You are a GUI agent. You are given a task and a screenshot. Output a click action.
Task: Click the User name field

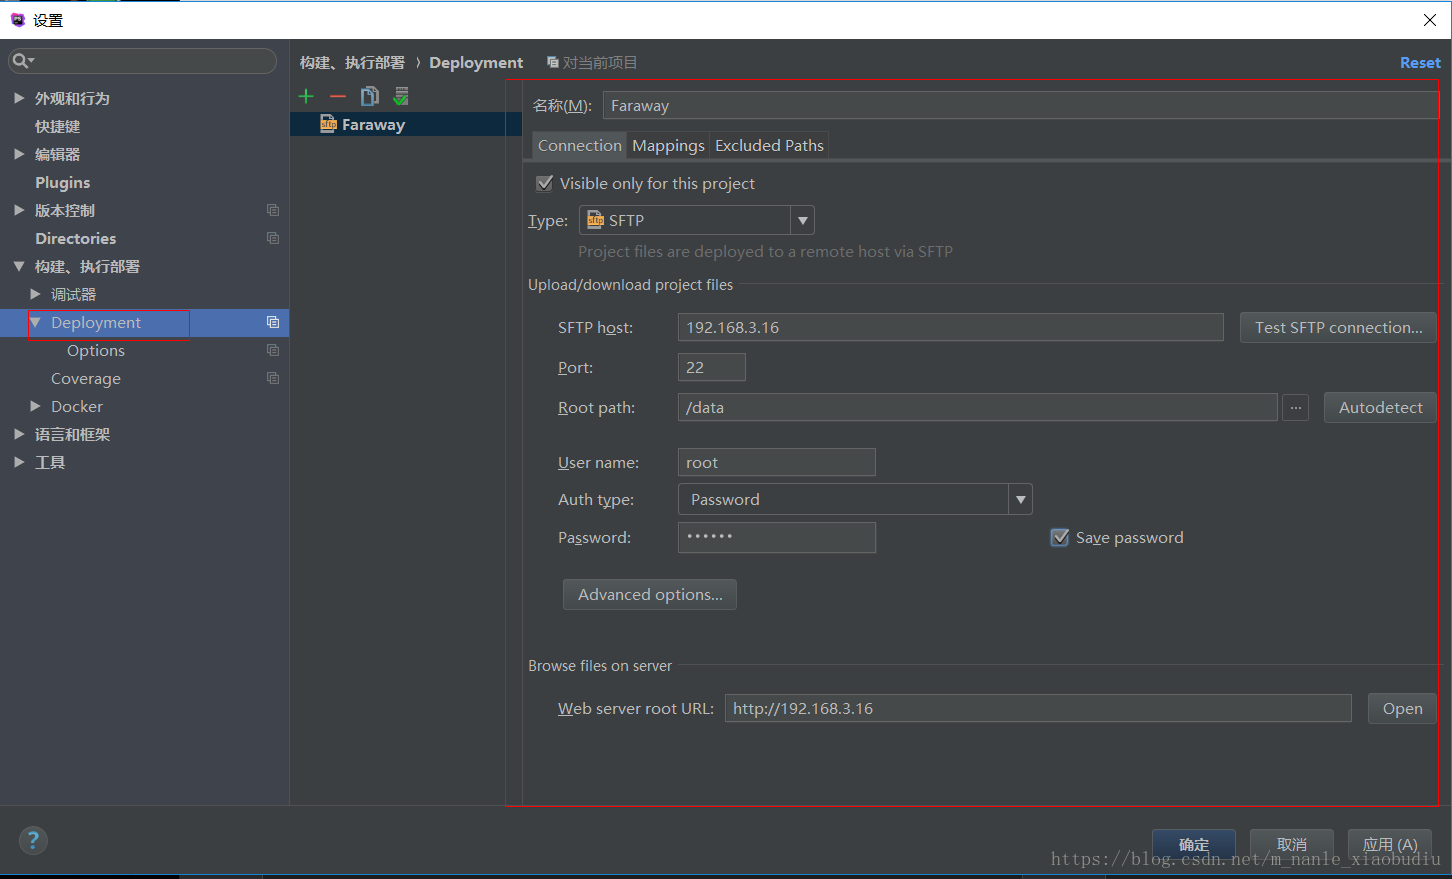coord(776,462)
